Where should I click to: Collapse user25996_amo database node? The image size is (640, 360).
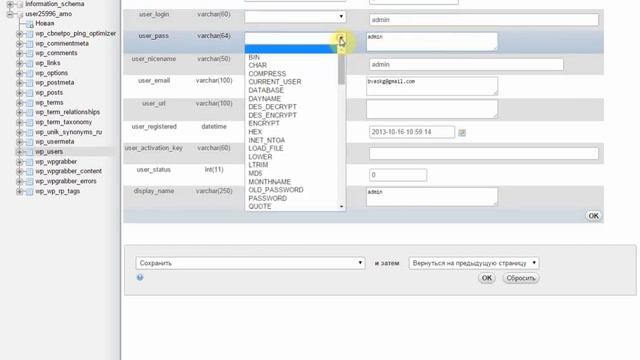pyautogui.click(x=10, y=14)
